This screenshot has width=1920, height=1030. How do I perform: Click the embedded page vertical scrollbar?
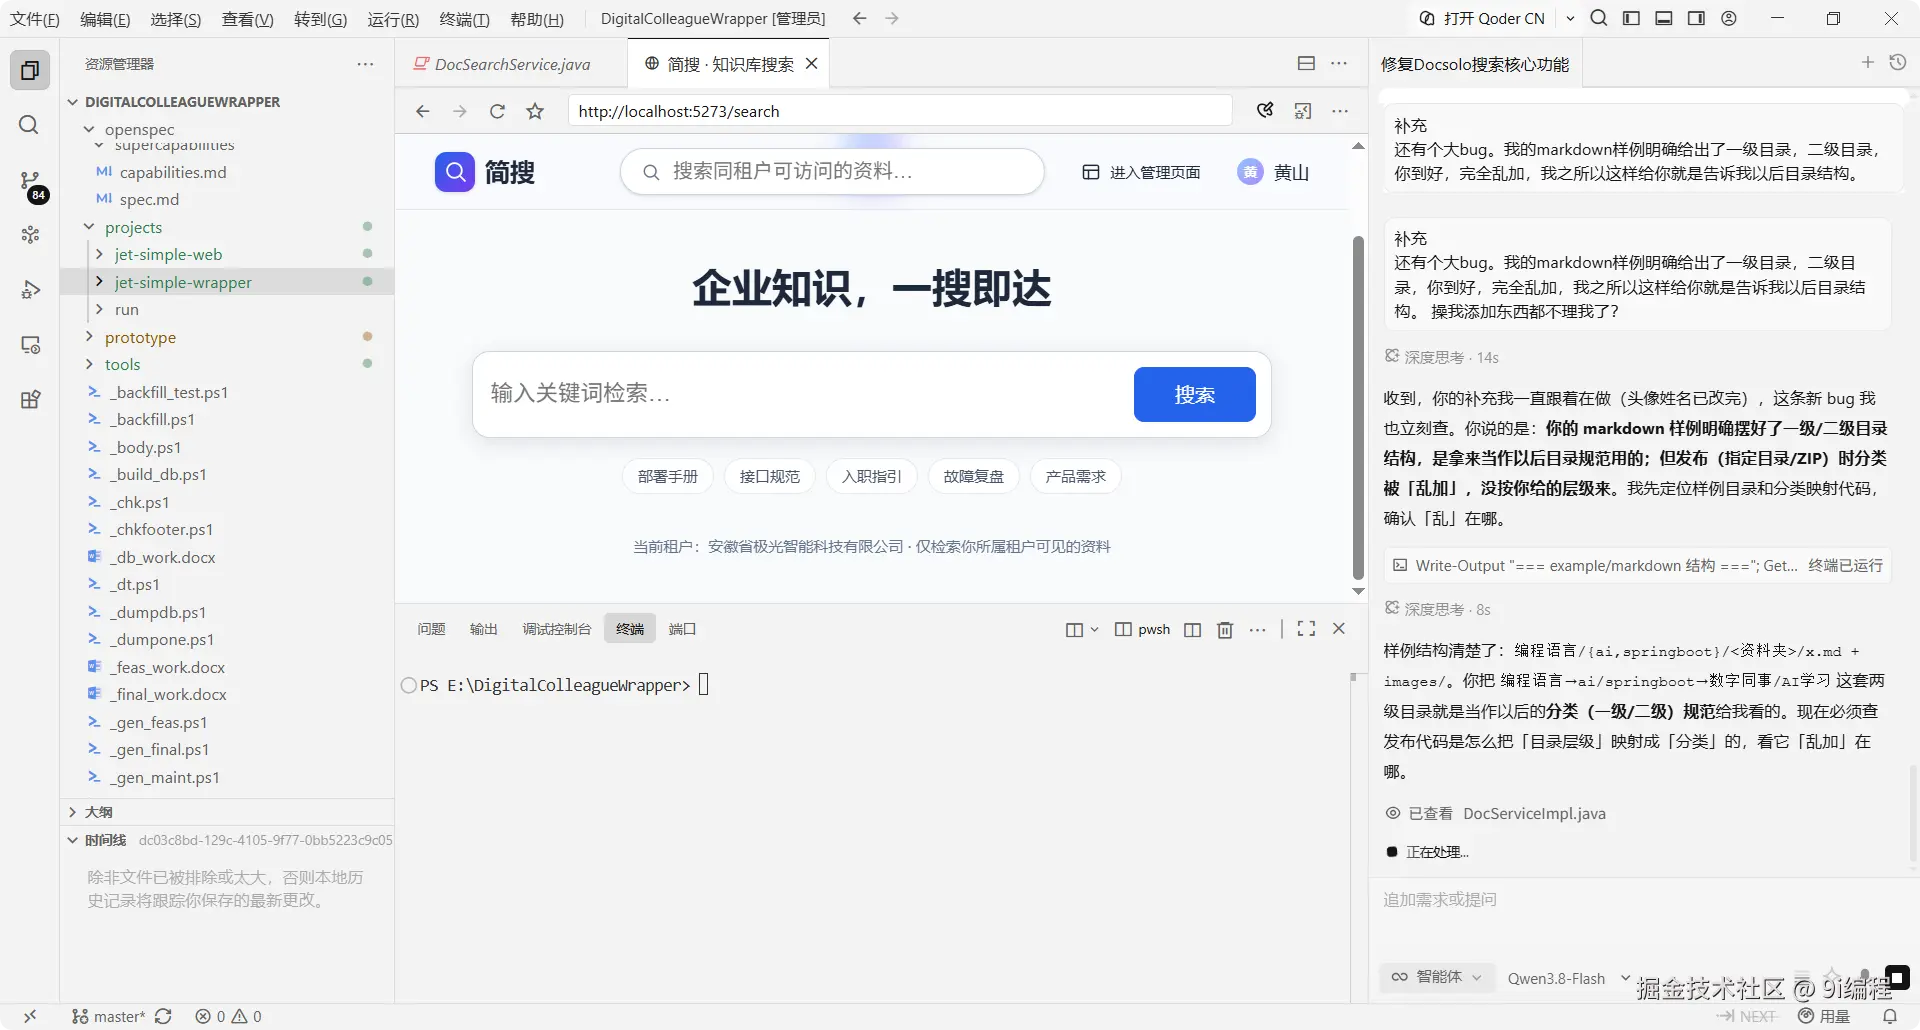tap(1358, 408)
